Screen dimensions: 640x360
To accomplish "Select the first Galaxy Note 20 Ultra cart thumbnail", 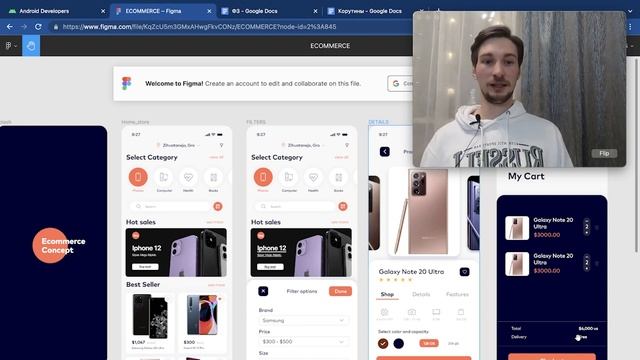I will point(517,228).
